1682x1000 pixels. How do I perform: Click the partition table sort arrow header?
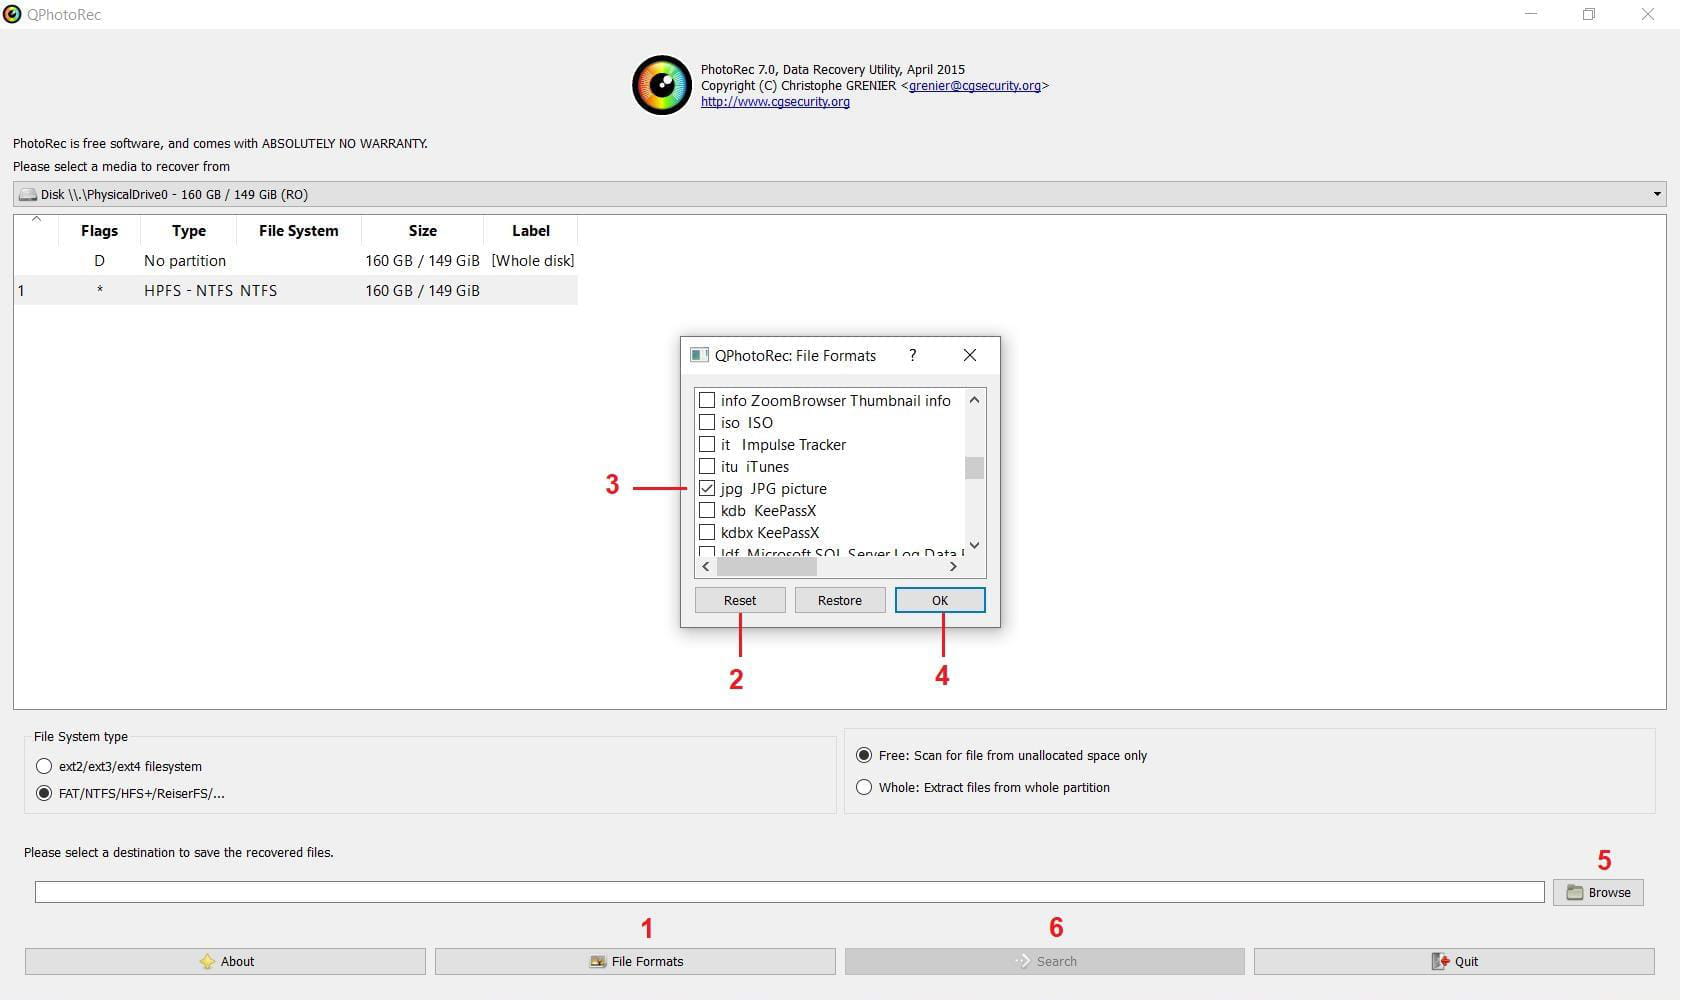pos(36,220)
